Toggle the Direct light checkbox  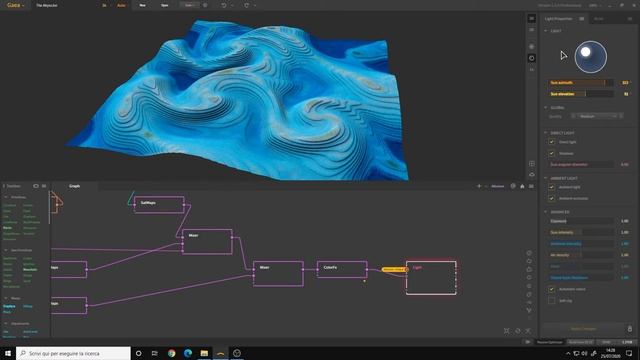pyautogui.click(x=552, y=142)
